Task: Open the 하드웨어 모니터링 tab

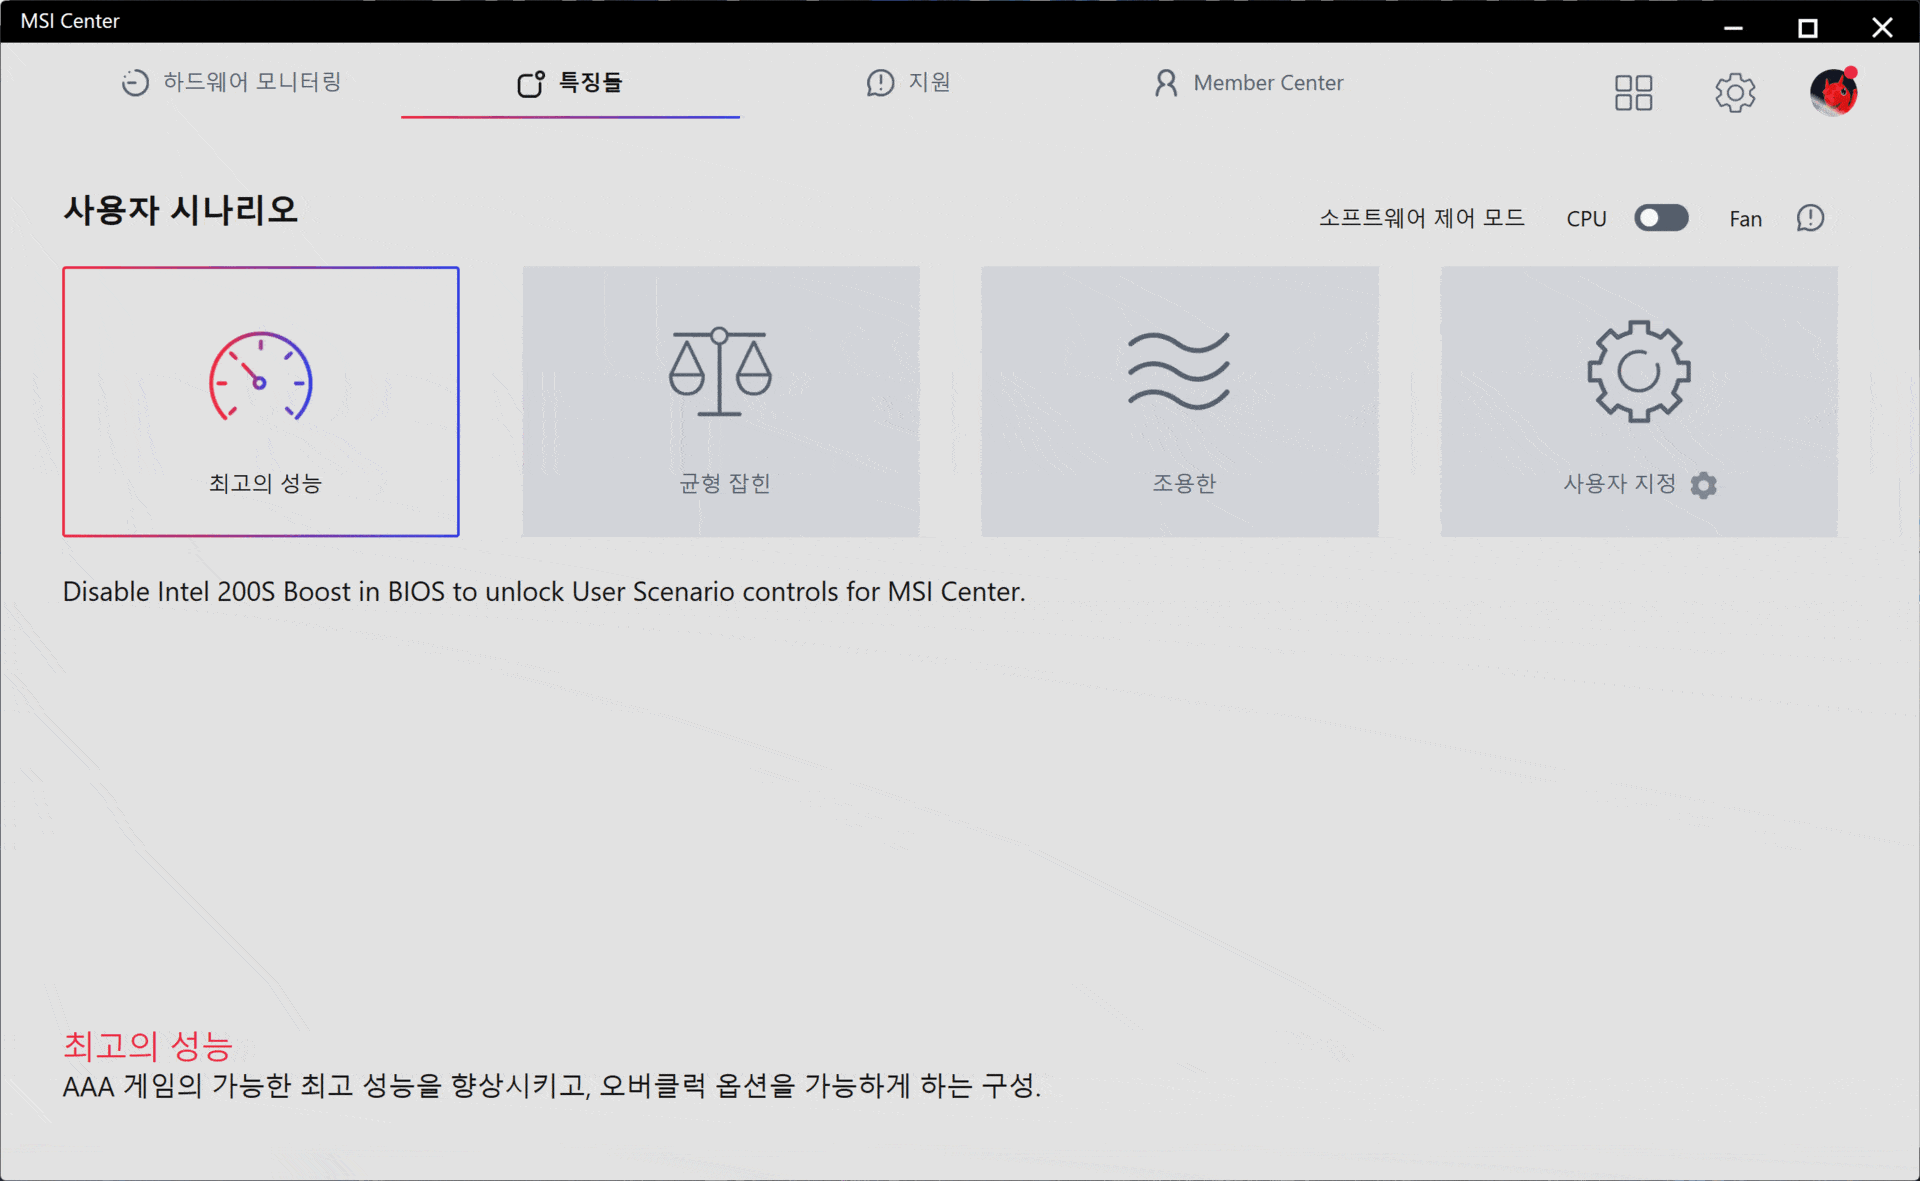Action: tap(231, 82)
